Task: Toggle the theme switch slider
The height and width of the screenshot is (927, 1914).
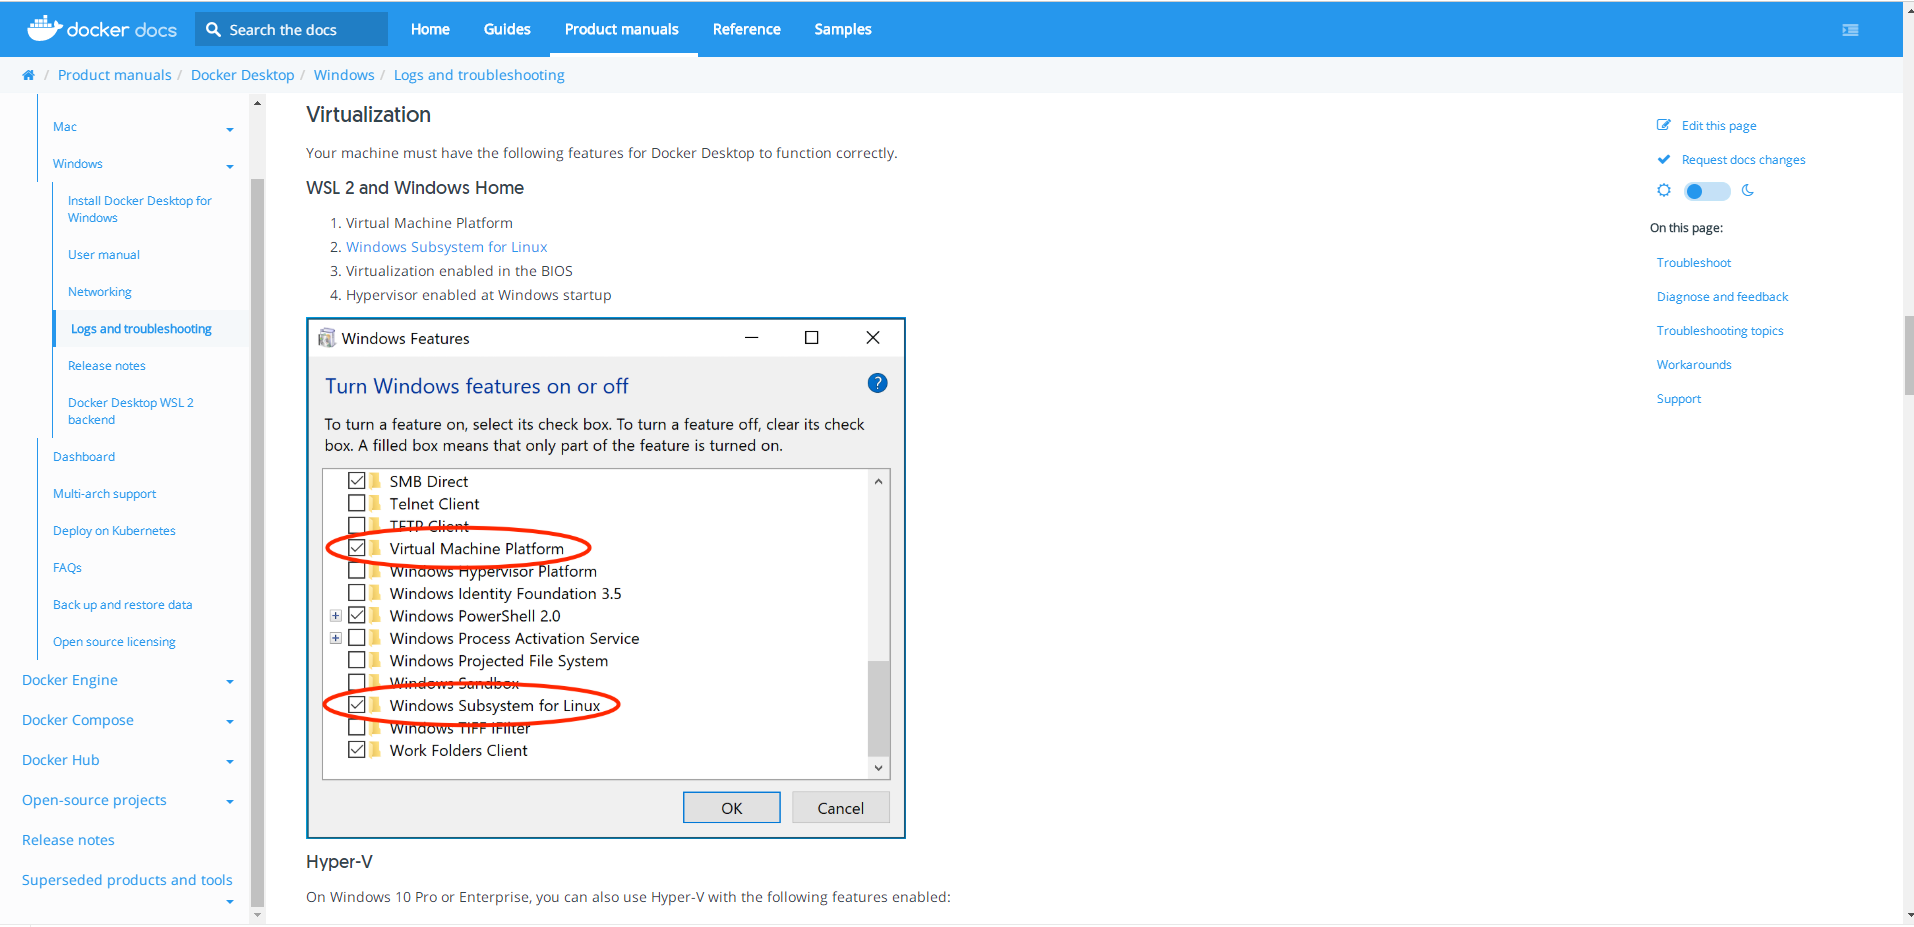Action: (1706, 190)
